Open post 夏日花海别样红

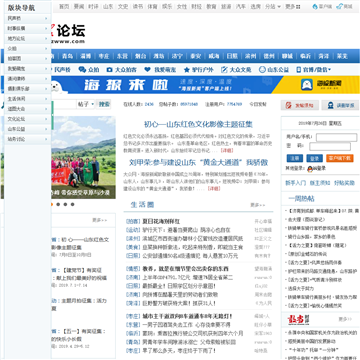tap(161, 221)
